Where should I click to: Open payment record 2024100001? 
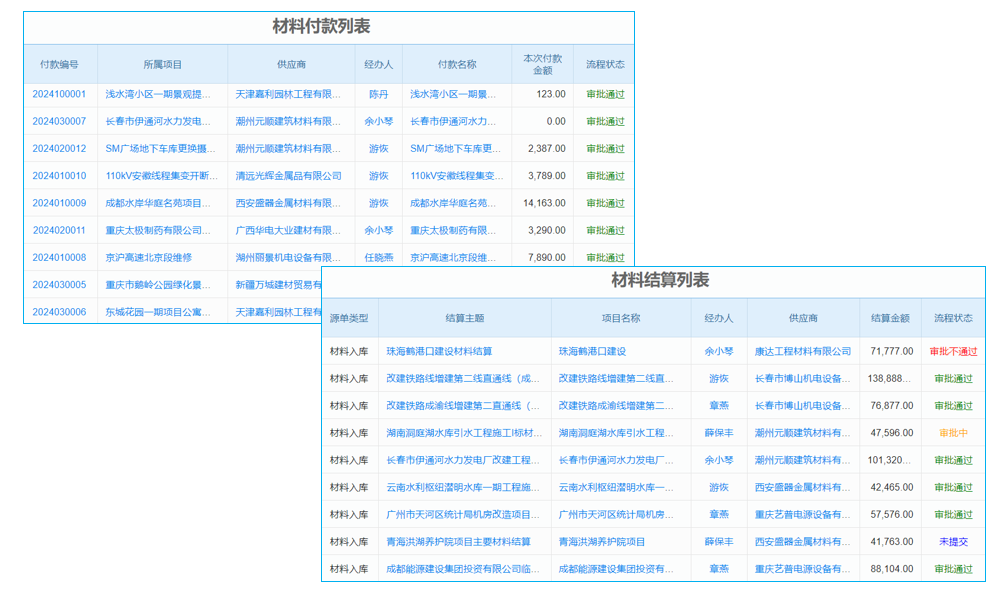pos(57,94)
